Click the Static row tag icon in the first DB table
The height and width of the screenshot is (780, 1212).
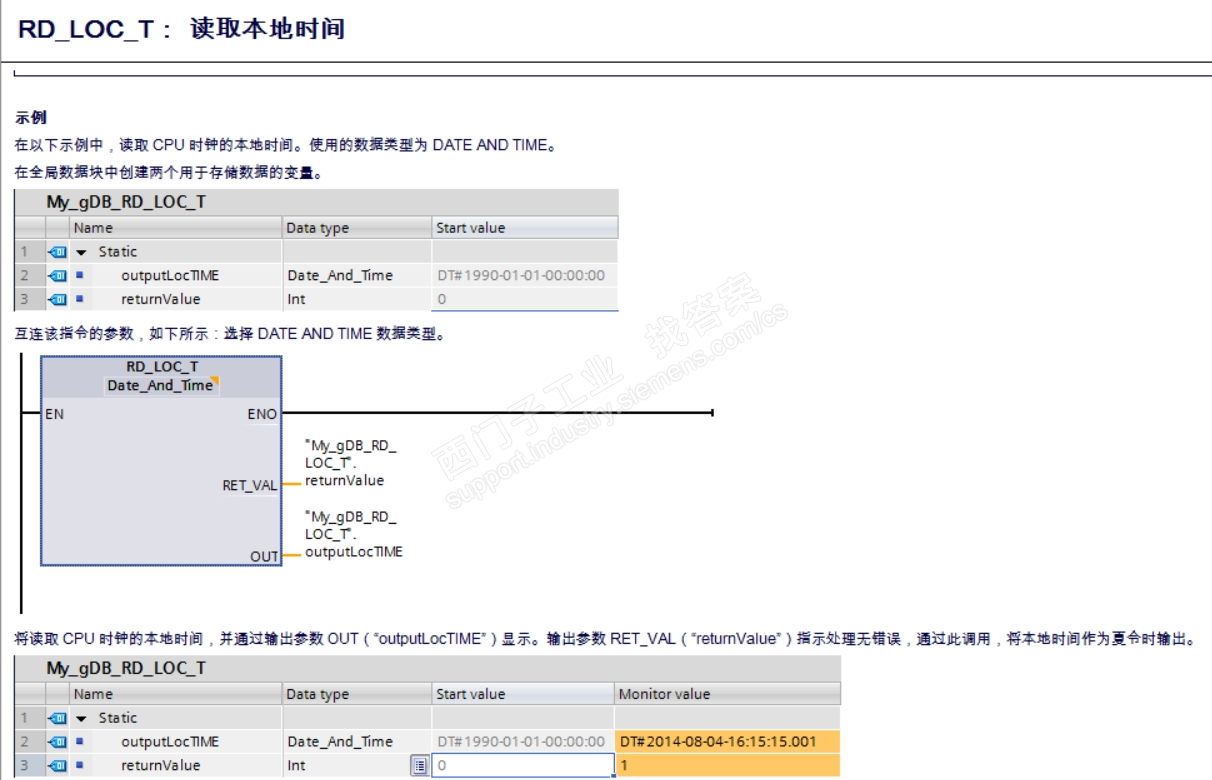[x=57, y=252]
